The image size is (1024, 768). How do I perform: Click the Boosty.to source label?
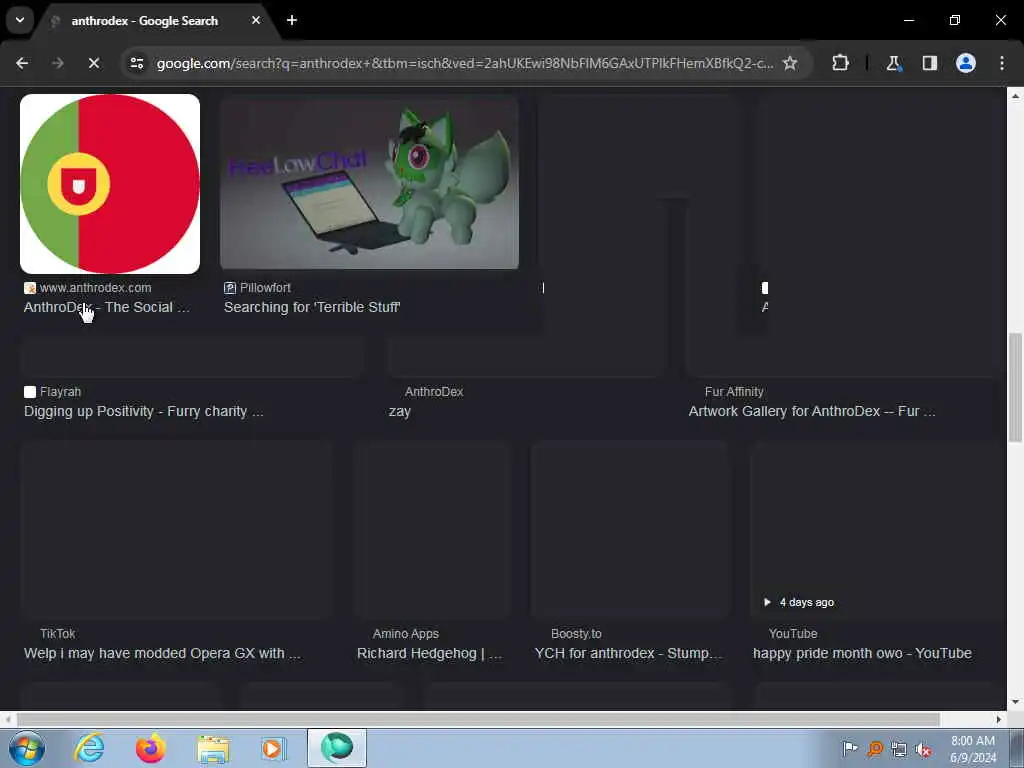[576, 633]
